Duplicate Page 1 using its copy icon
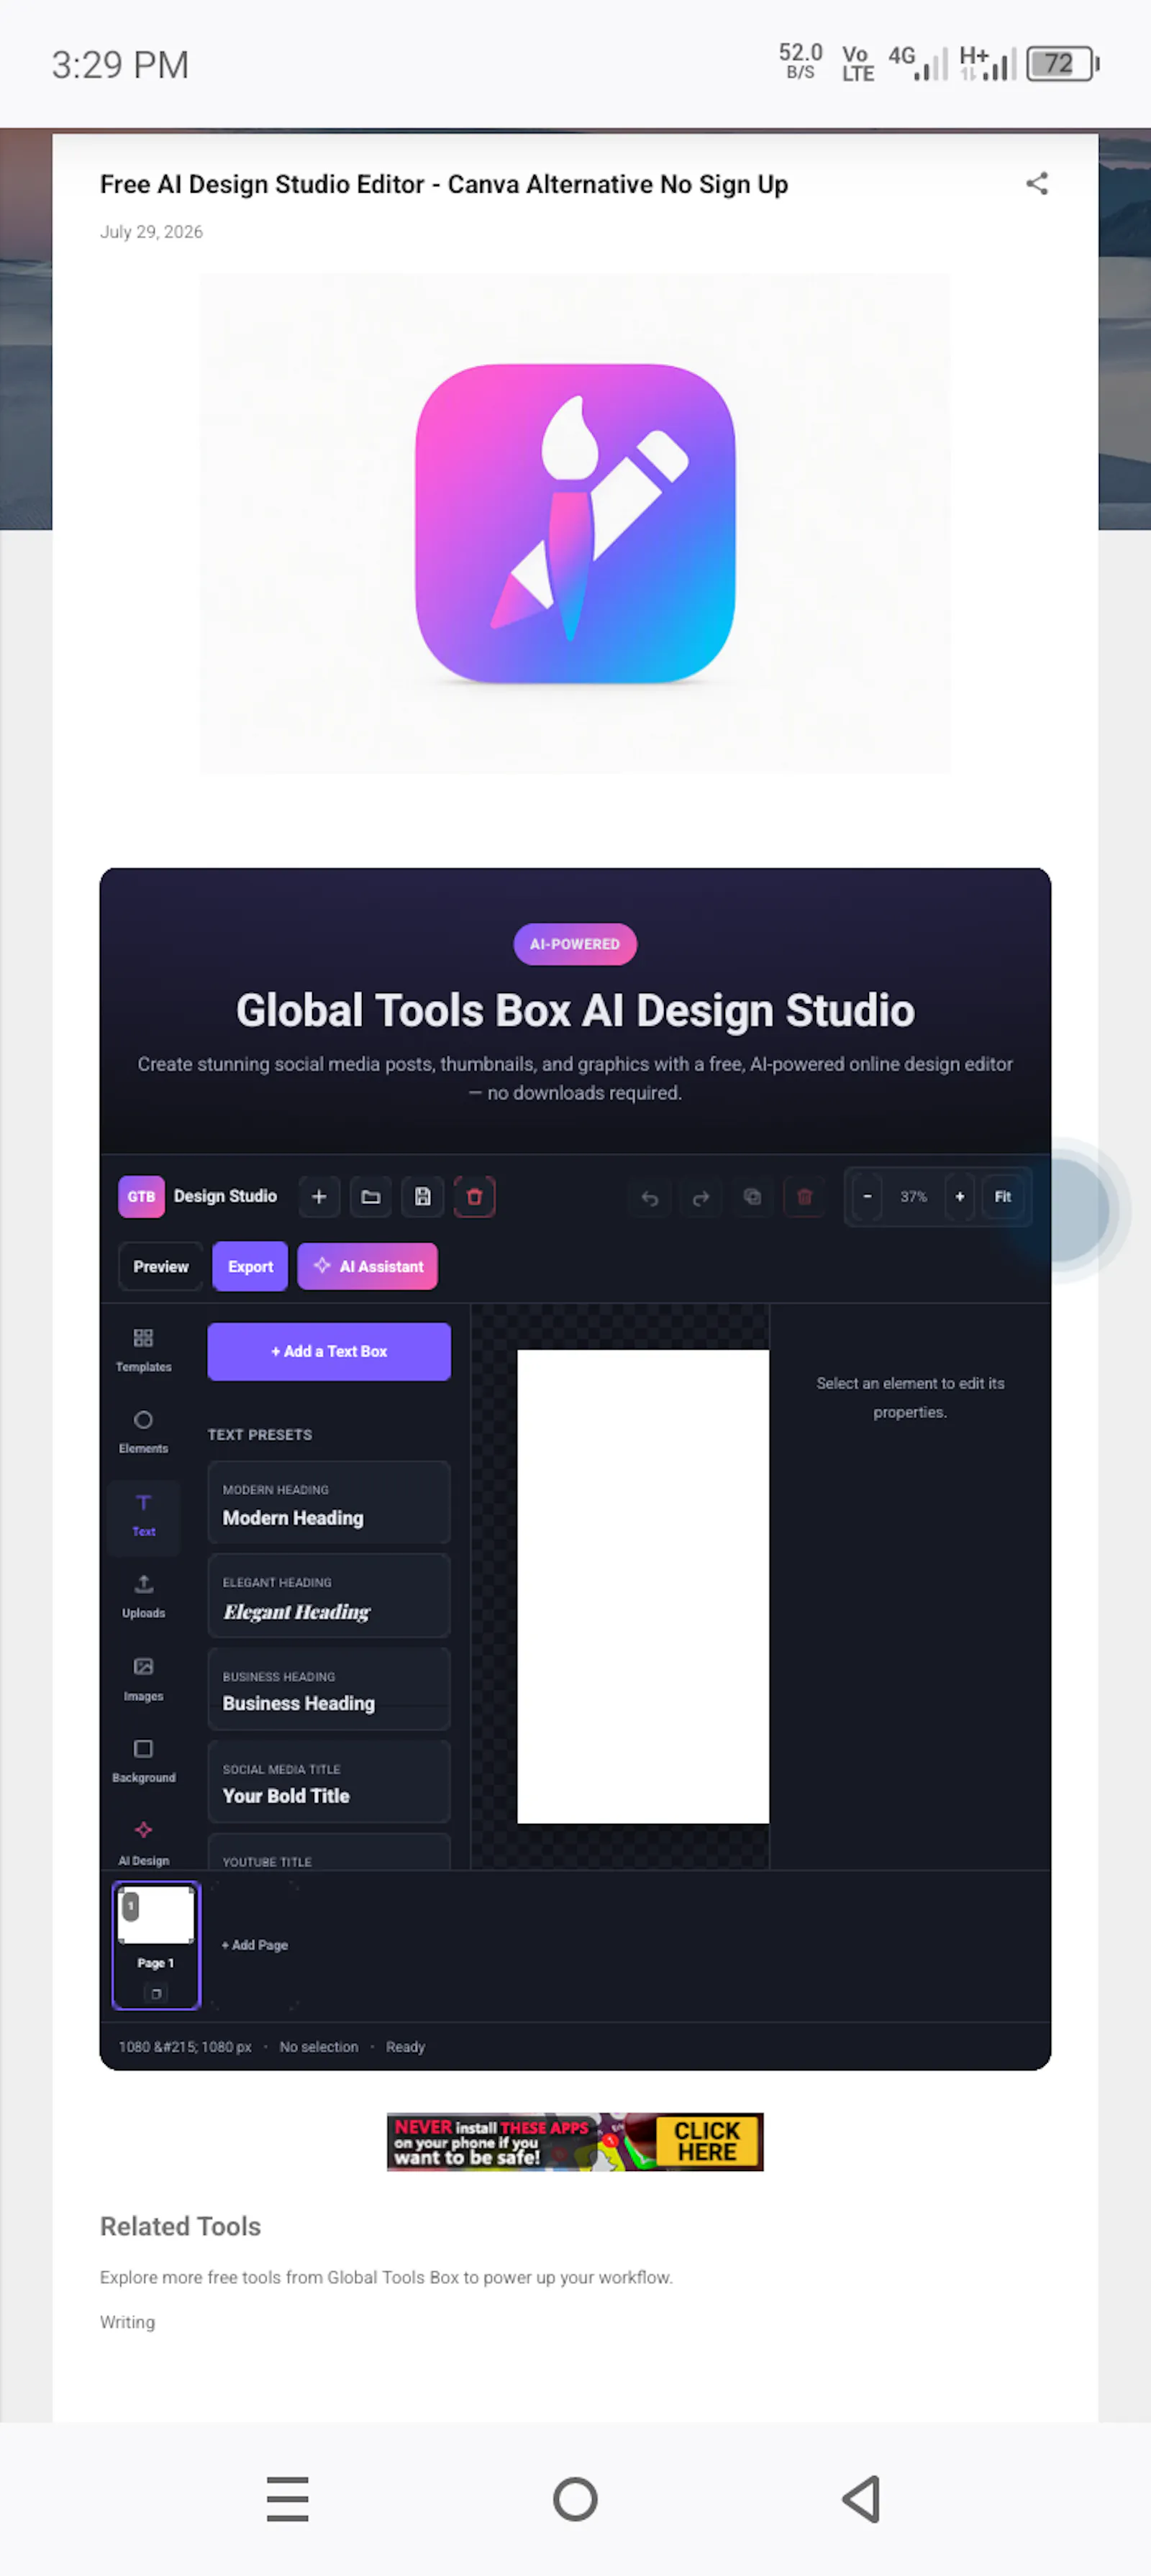 pos(156,1994)
